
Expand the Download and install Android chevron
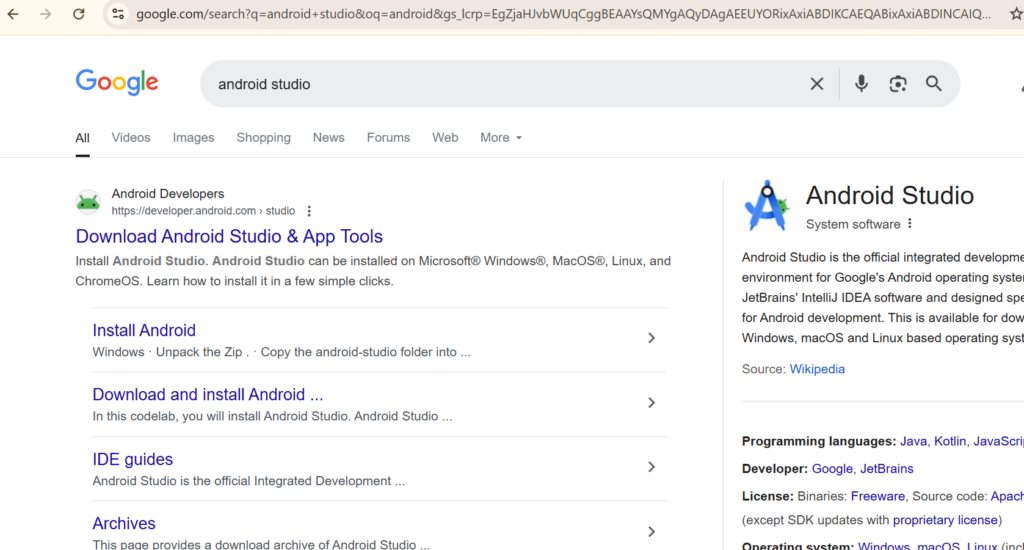pyautogui.click(x=651, y=402)
